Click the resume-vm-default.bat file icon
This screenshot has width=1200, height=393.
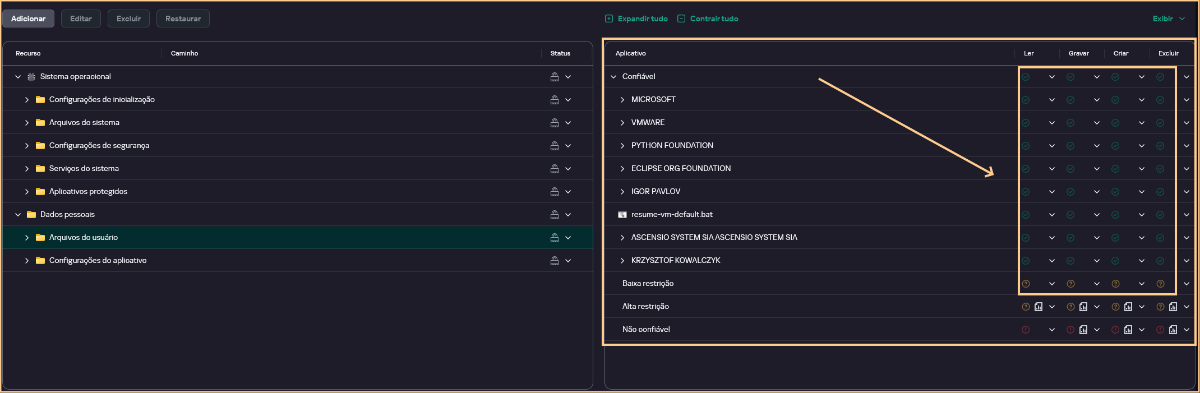click(623, 215)
